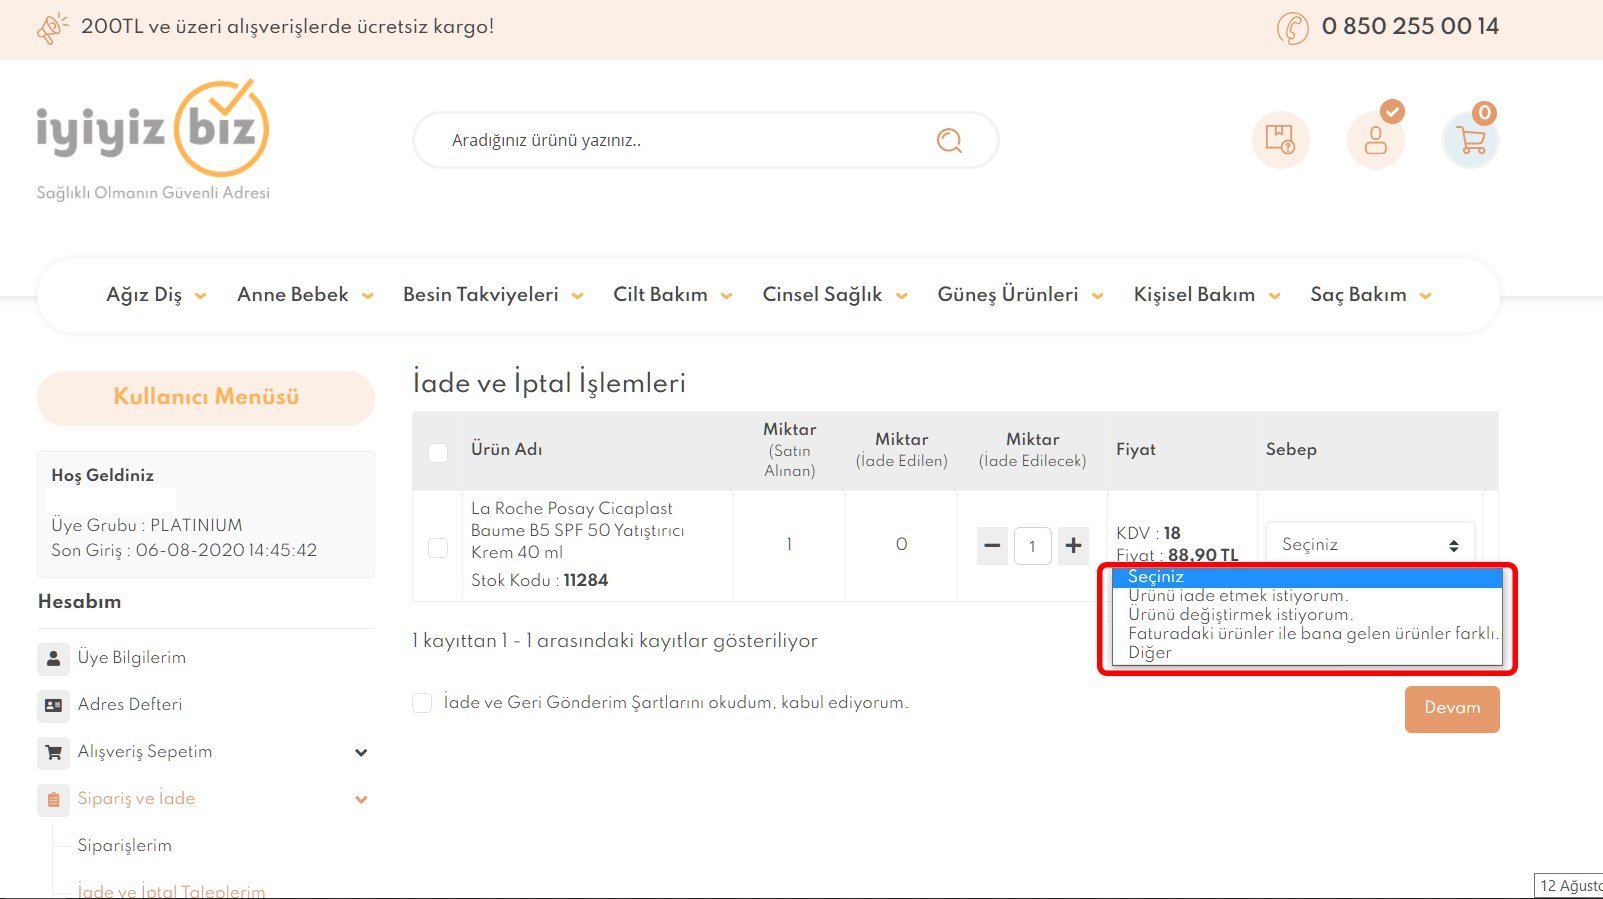The height and width of the screenshot is (899, 1603).
Task: Click the search magnifier icon
Action: point(949,141)
